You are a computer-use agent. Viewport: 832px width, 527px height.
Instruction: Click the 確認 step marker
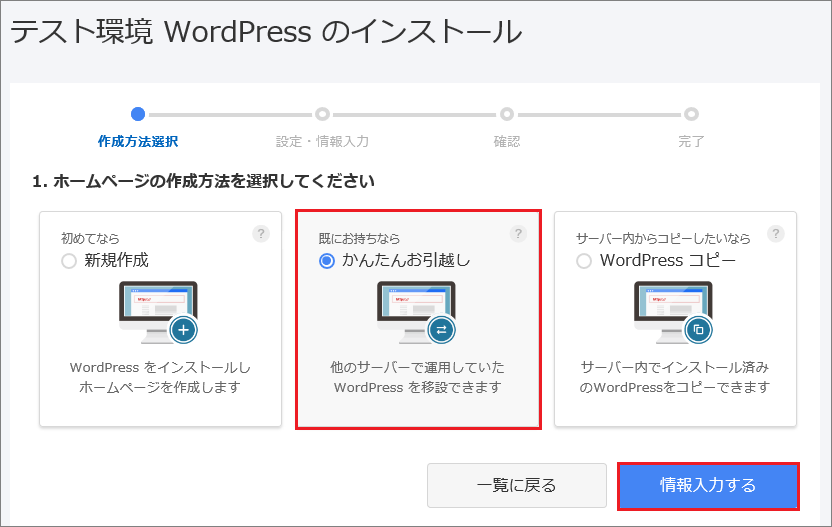coord(507,114)
